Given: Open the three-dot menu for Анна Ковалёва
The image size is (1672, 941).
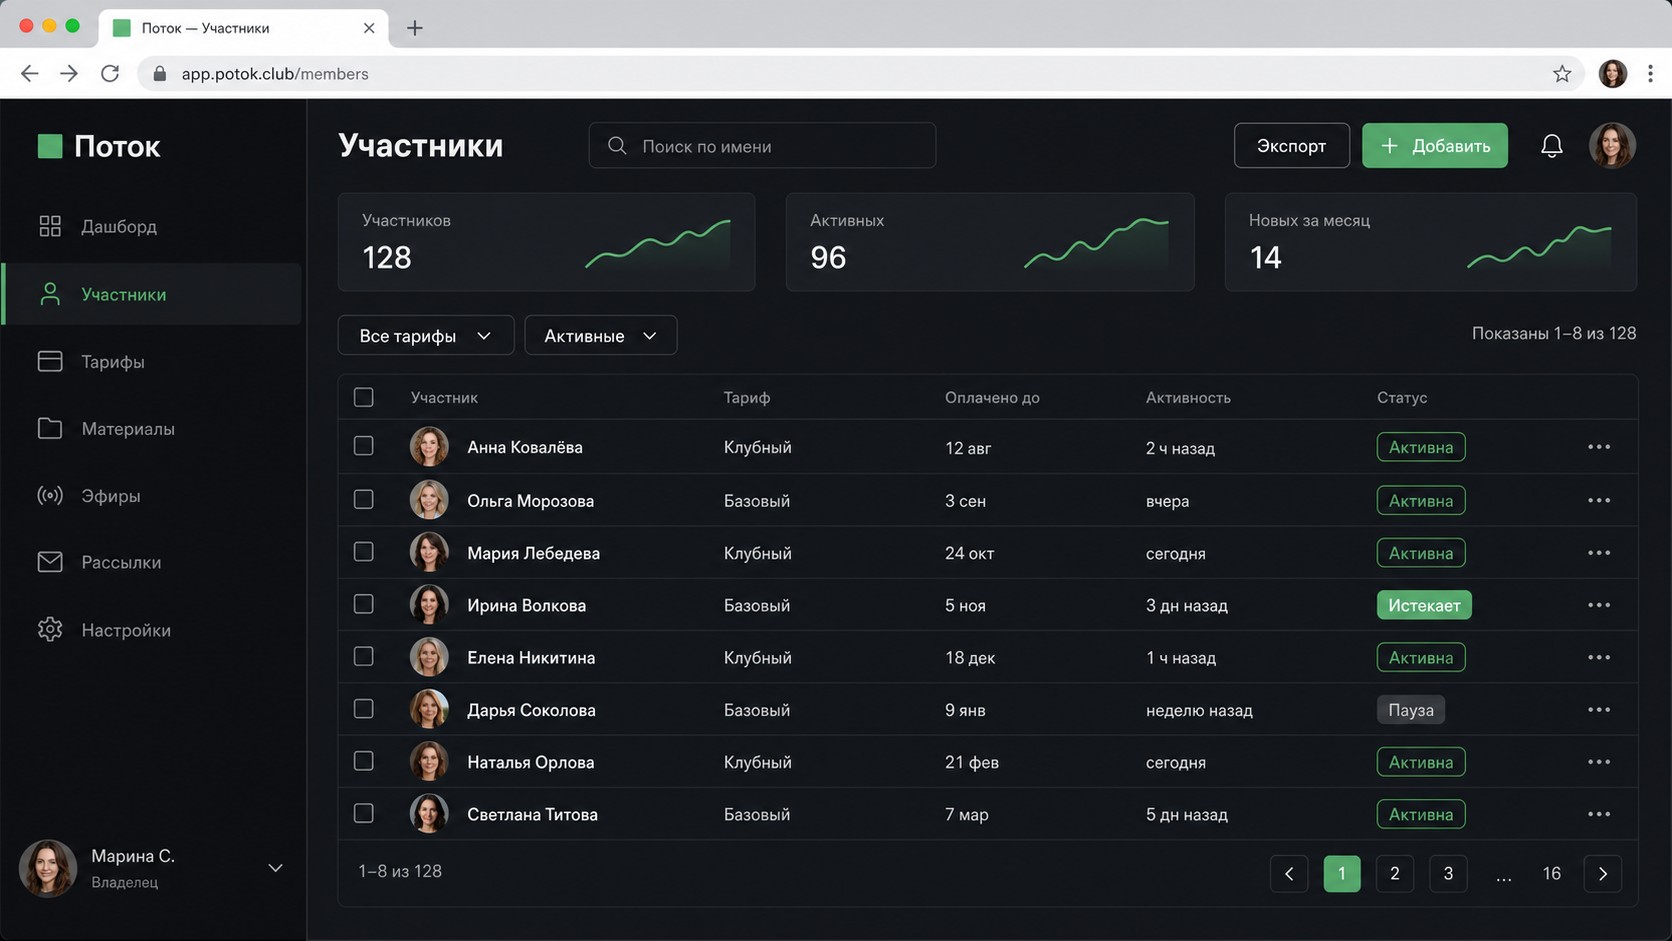Looking at the screenshot, I should click(x=1598, y=447).
